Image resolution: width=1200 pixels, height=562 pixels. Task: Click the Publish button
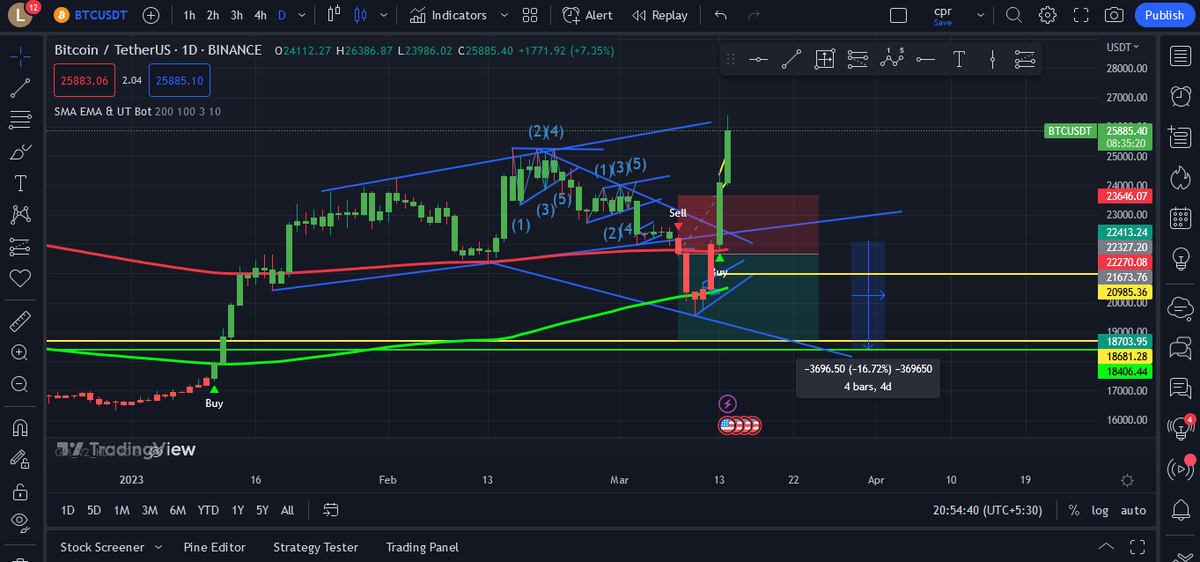pyautogui.click(x=1164, y=15)
